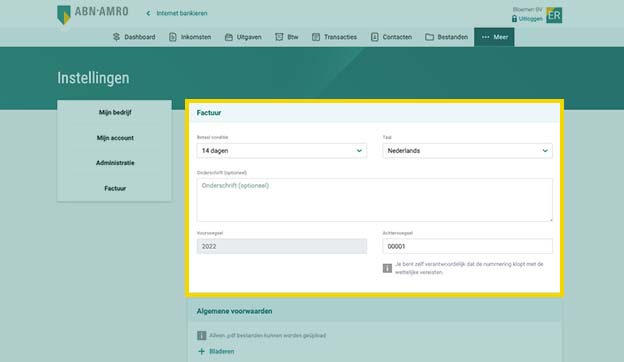The image size is (624, 362).
Task: Open the Inkomsten tab
Action: point(190,37)
